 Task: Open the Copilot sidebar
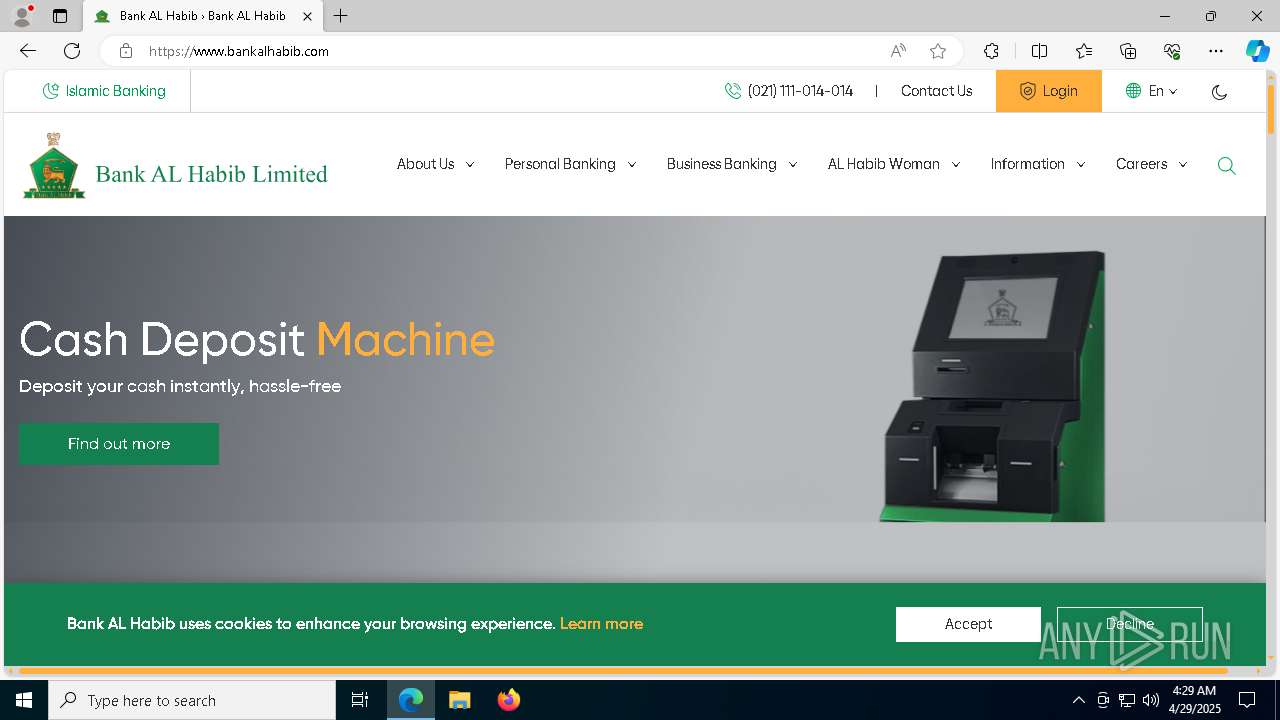tap(1257, 51)
